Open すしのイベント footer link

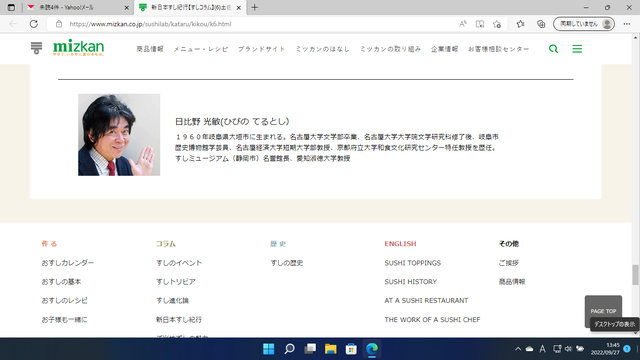(x=179, y=263)
